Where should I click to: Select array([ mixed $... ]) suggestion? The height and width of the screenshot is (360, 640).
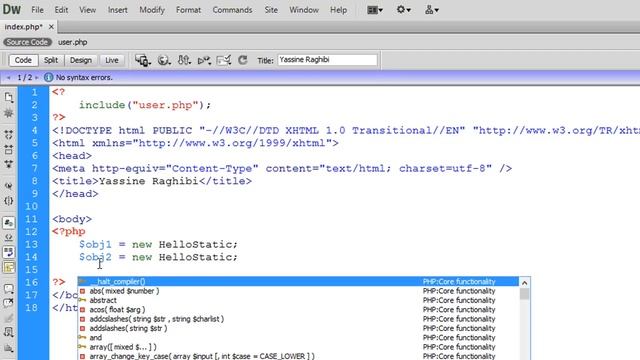tap(298, 347)
